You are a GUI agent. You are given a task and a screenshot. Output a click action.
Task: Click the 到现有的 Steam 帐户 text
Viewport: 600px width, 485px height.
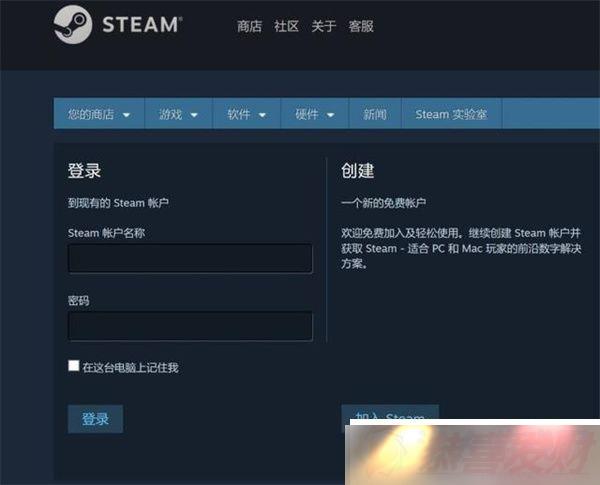point(118,202)
